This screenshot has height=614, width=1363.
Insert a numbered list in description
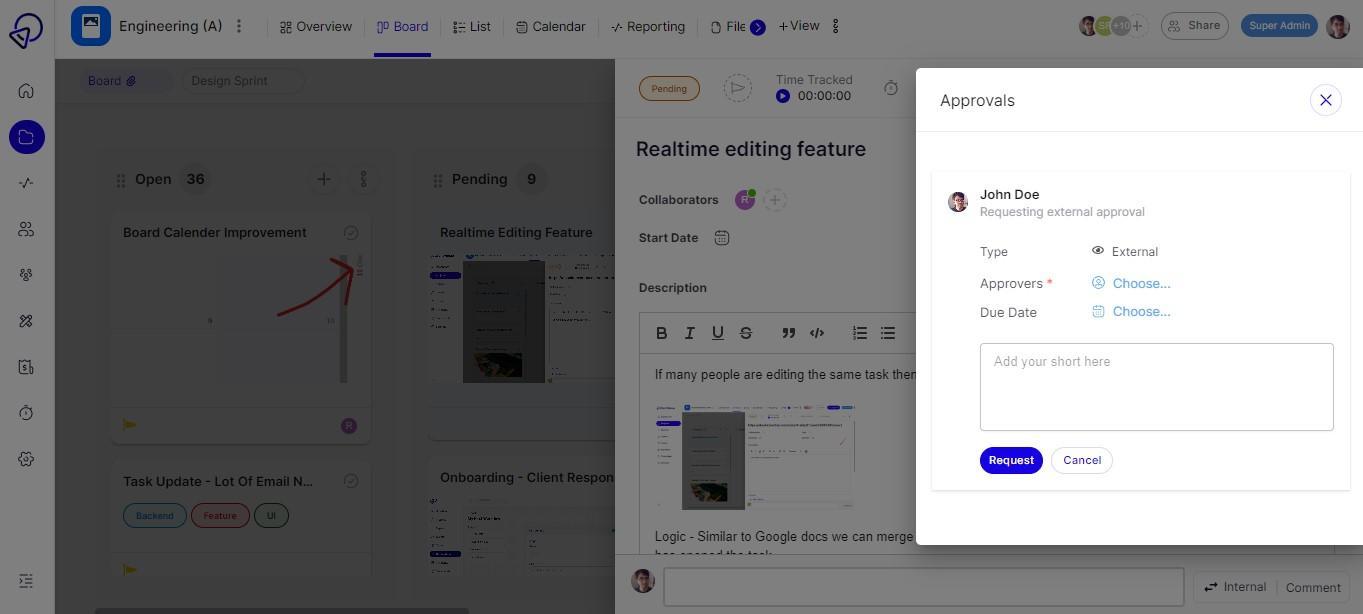(859, 333)
